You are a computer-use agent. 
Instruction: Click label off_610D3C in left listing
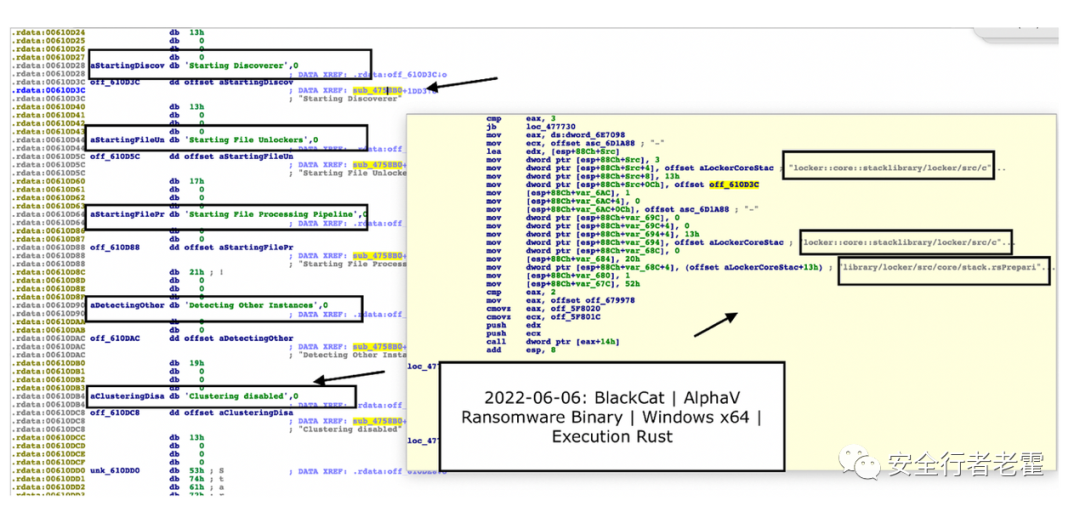117,82
